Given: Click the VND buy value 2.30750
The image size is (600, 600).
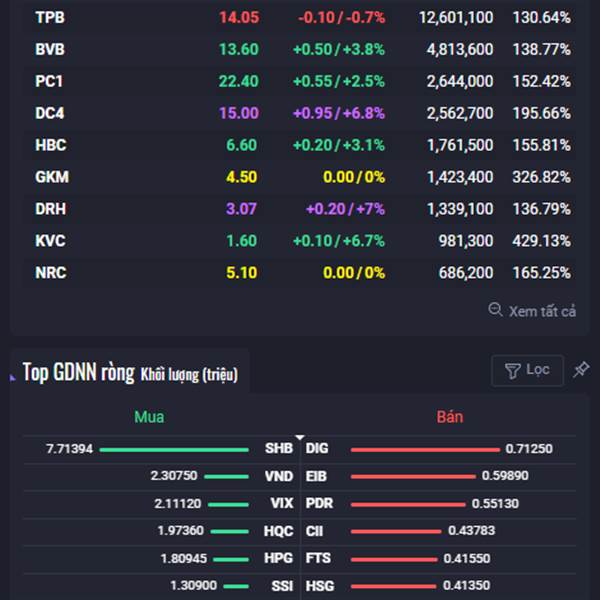Looking at the screenshot, I should (174, 476).
